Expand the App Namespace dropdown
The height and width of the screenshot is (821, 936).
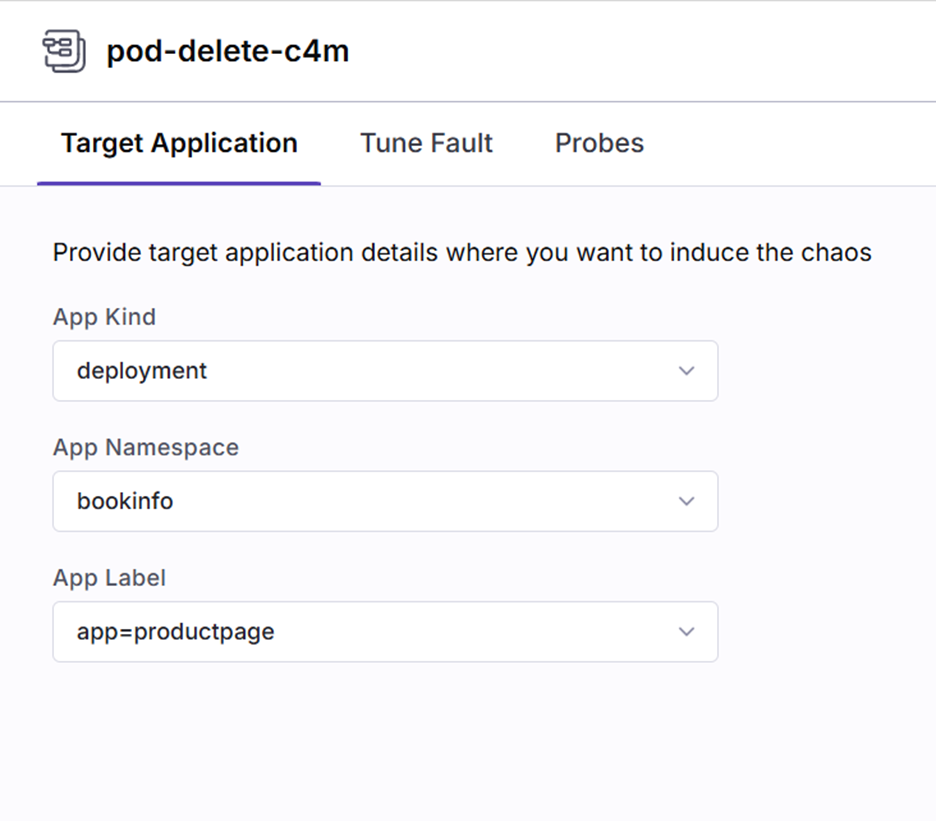click(x=385, y=501)
